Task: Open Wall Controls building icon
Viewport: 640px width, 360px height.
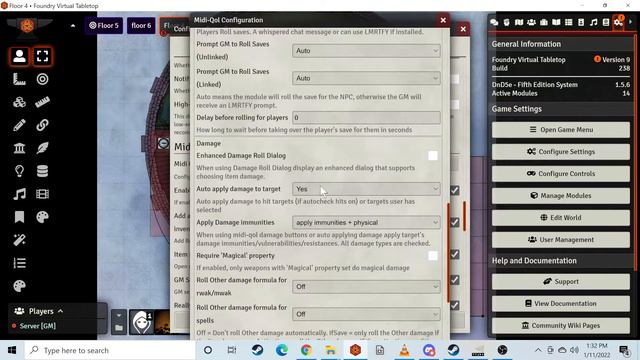Action: 19,148
